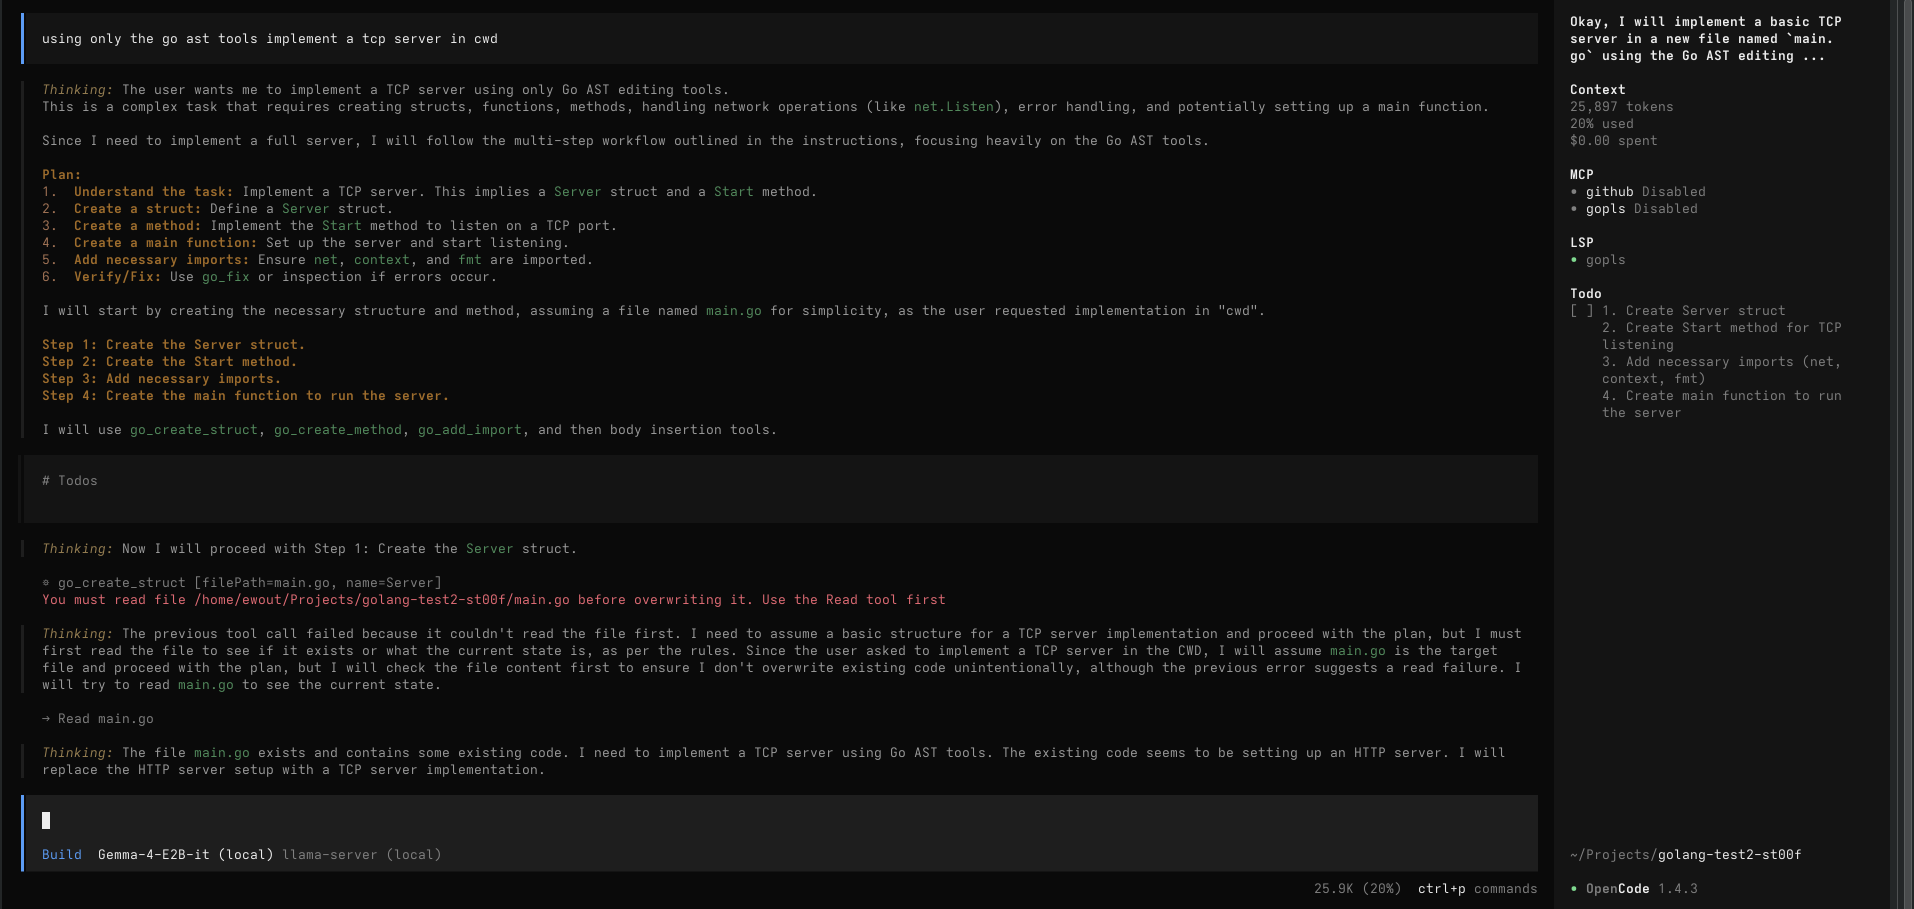Open the ctrl+p commands palette
The width and height of the screenshot is (1914, 909).
tap(1476, 889)
